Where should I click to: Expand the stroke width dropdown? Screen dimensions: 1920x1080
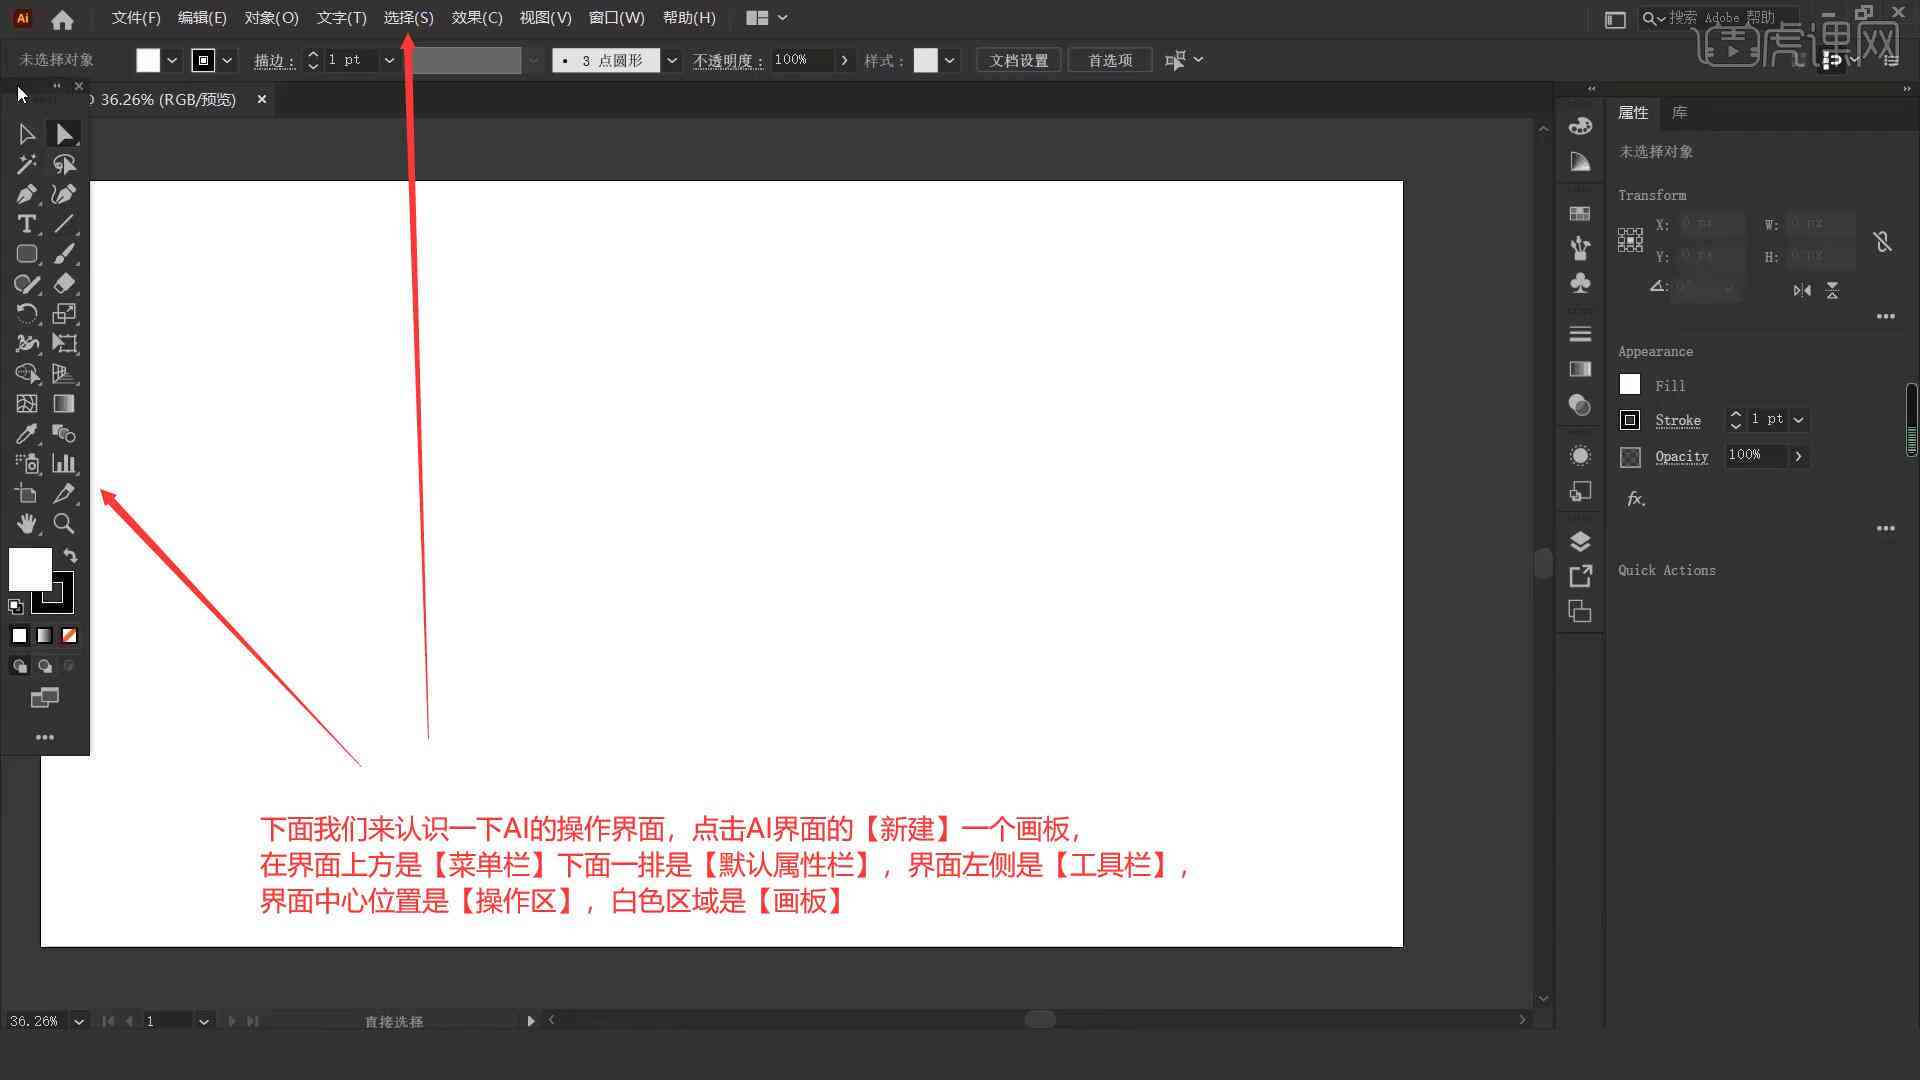389,59
